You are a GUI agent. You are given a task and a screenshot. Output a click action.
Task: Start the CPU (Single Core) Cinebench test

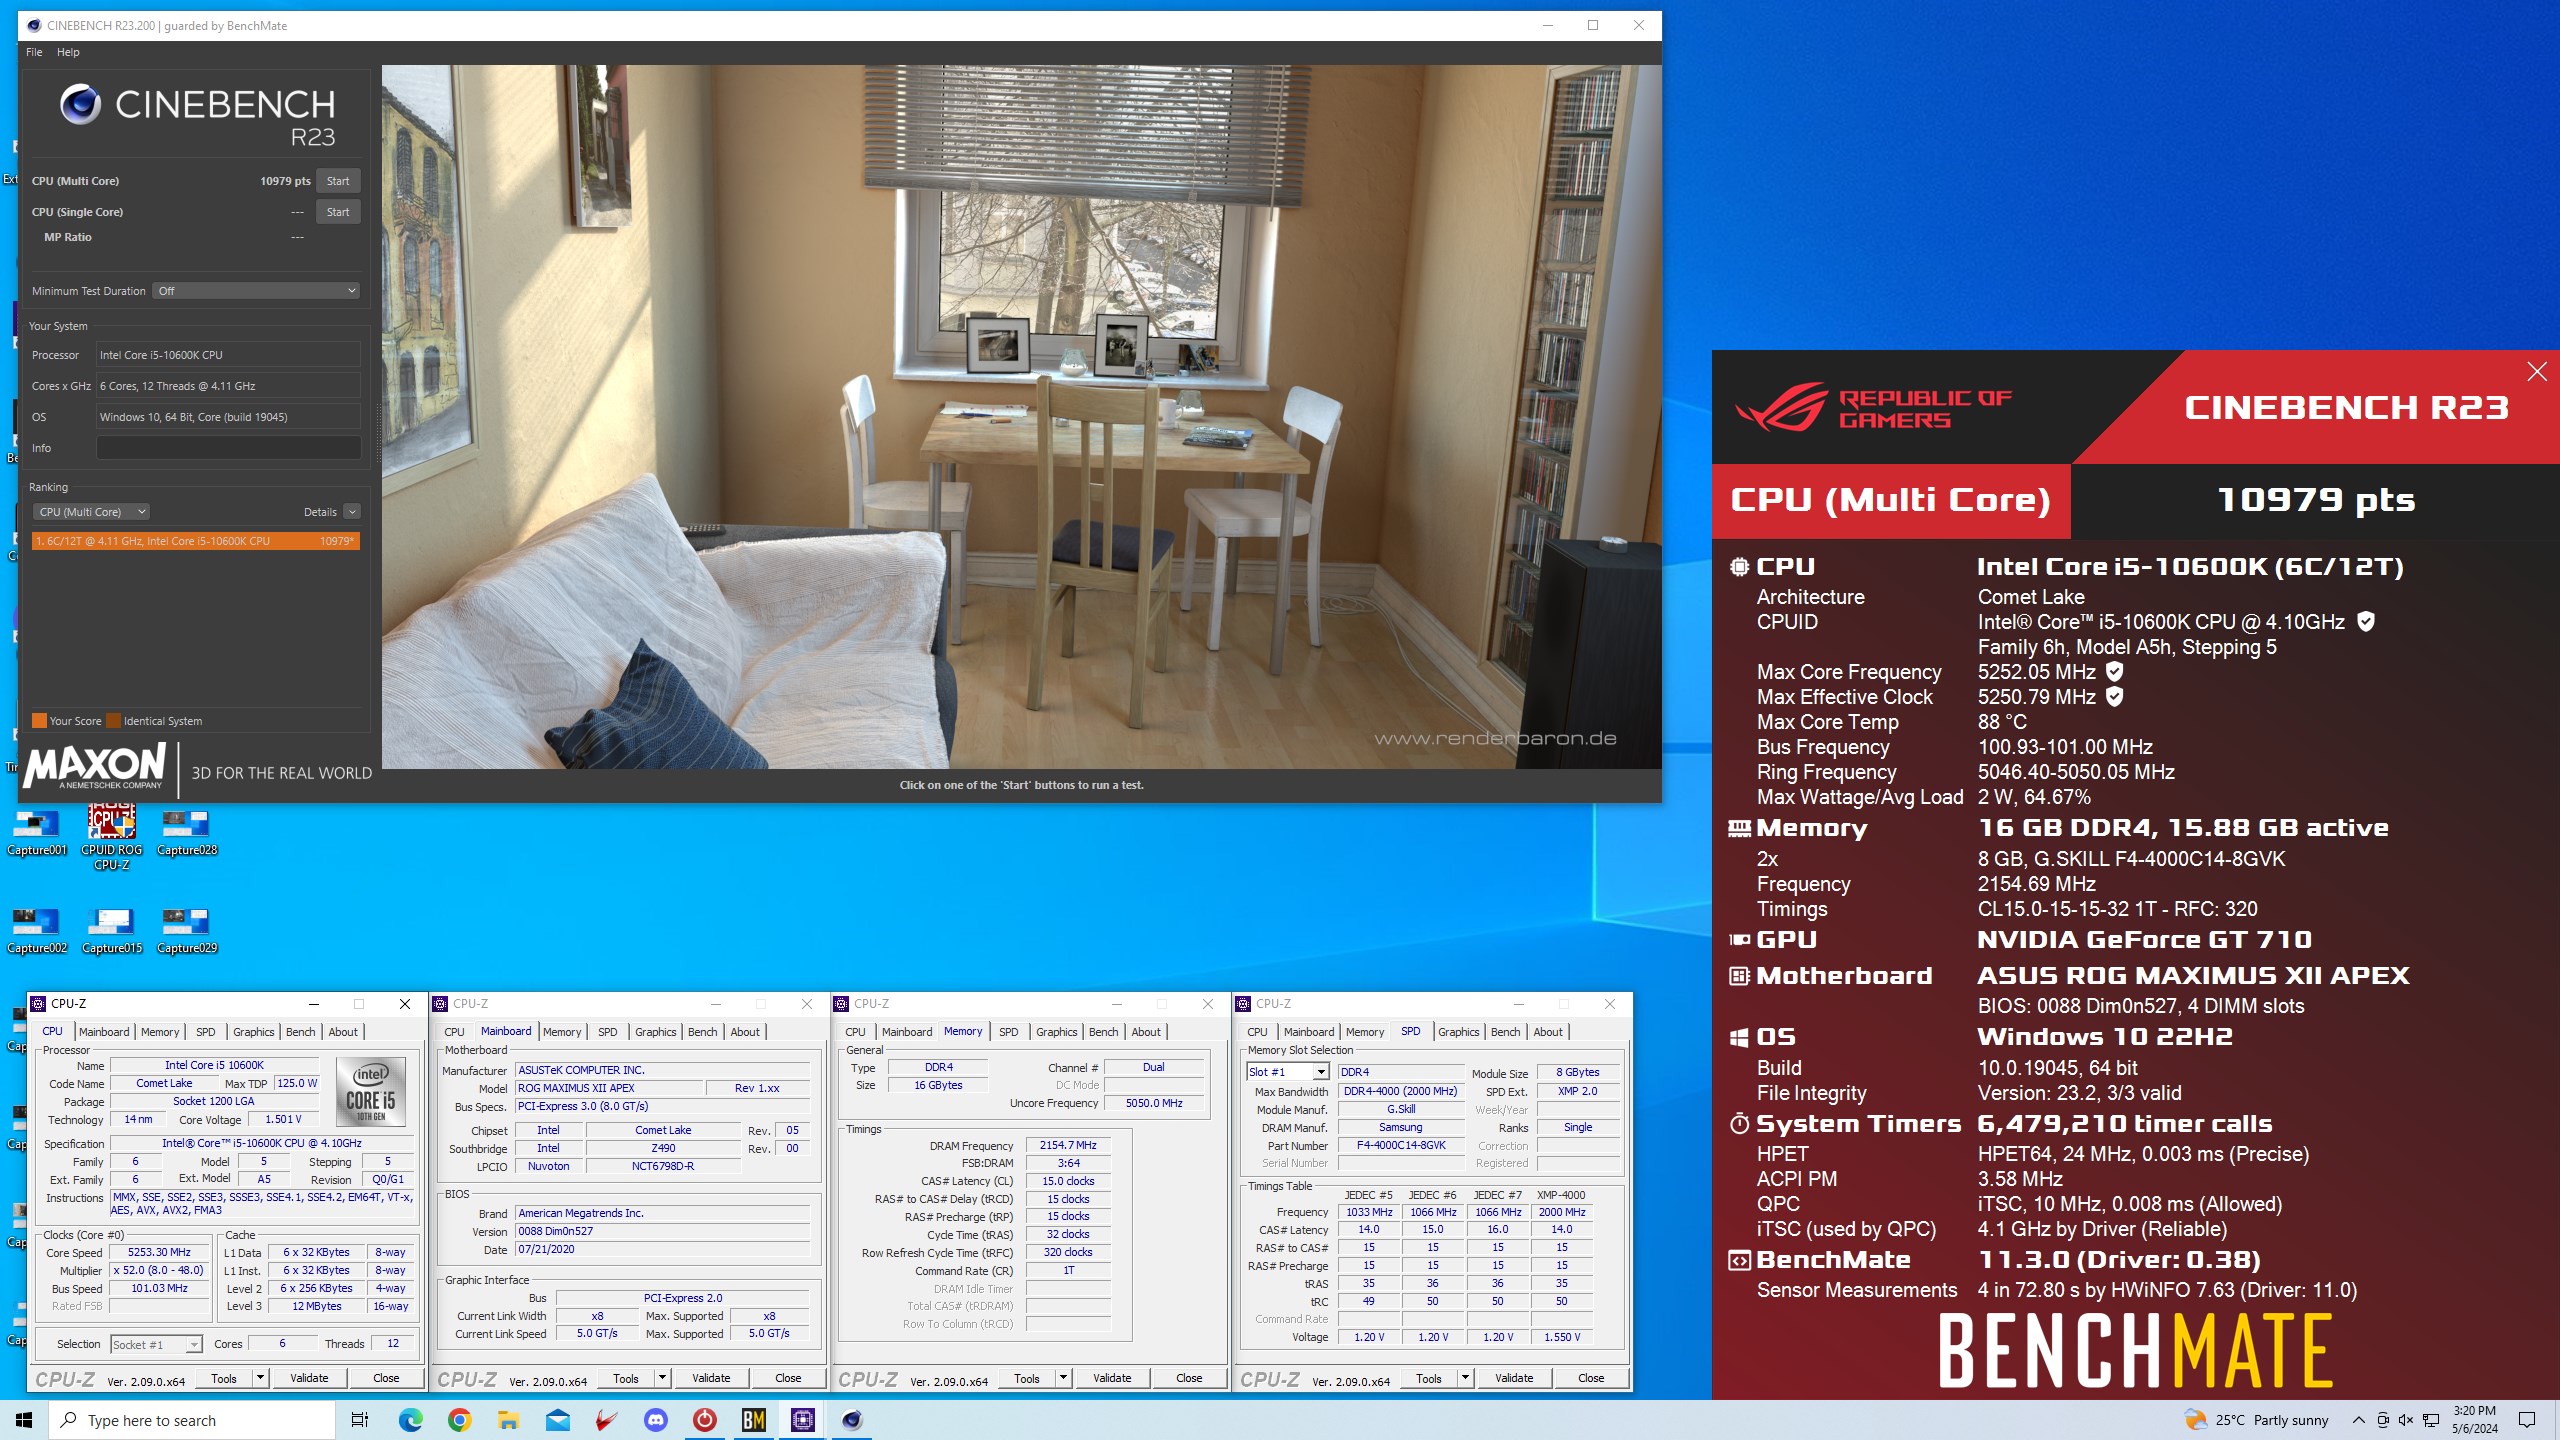(x=338, y=212)
